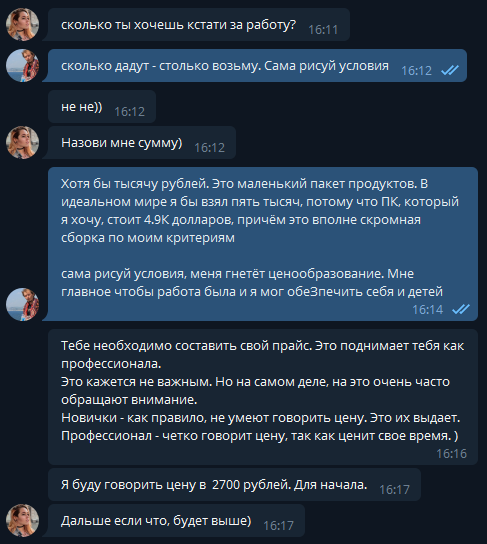
Task: Select message about 2700 рублей price
Action: (x=234, y=485)
